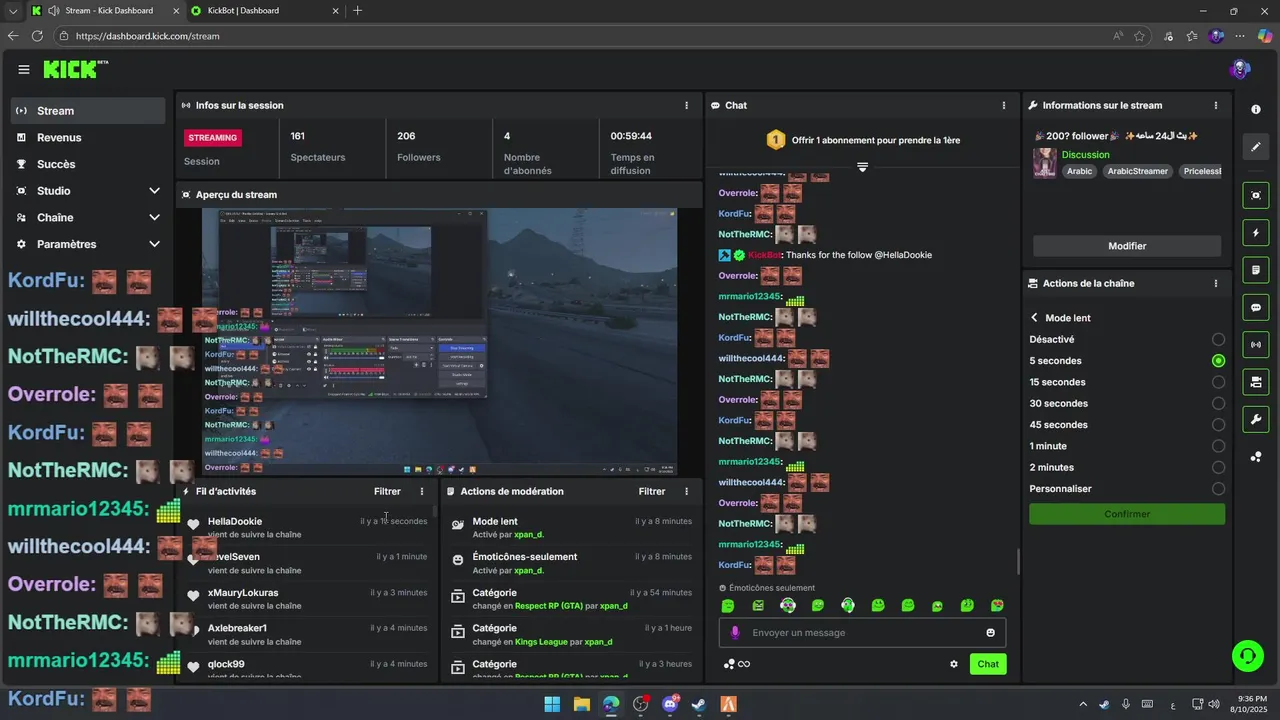
Task: Select 45 secondes slow mode option
Action: pyautogui.click(x=1127, y=425)
